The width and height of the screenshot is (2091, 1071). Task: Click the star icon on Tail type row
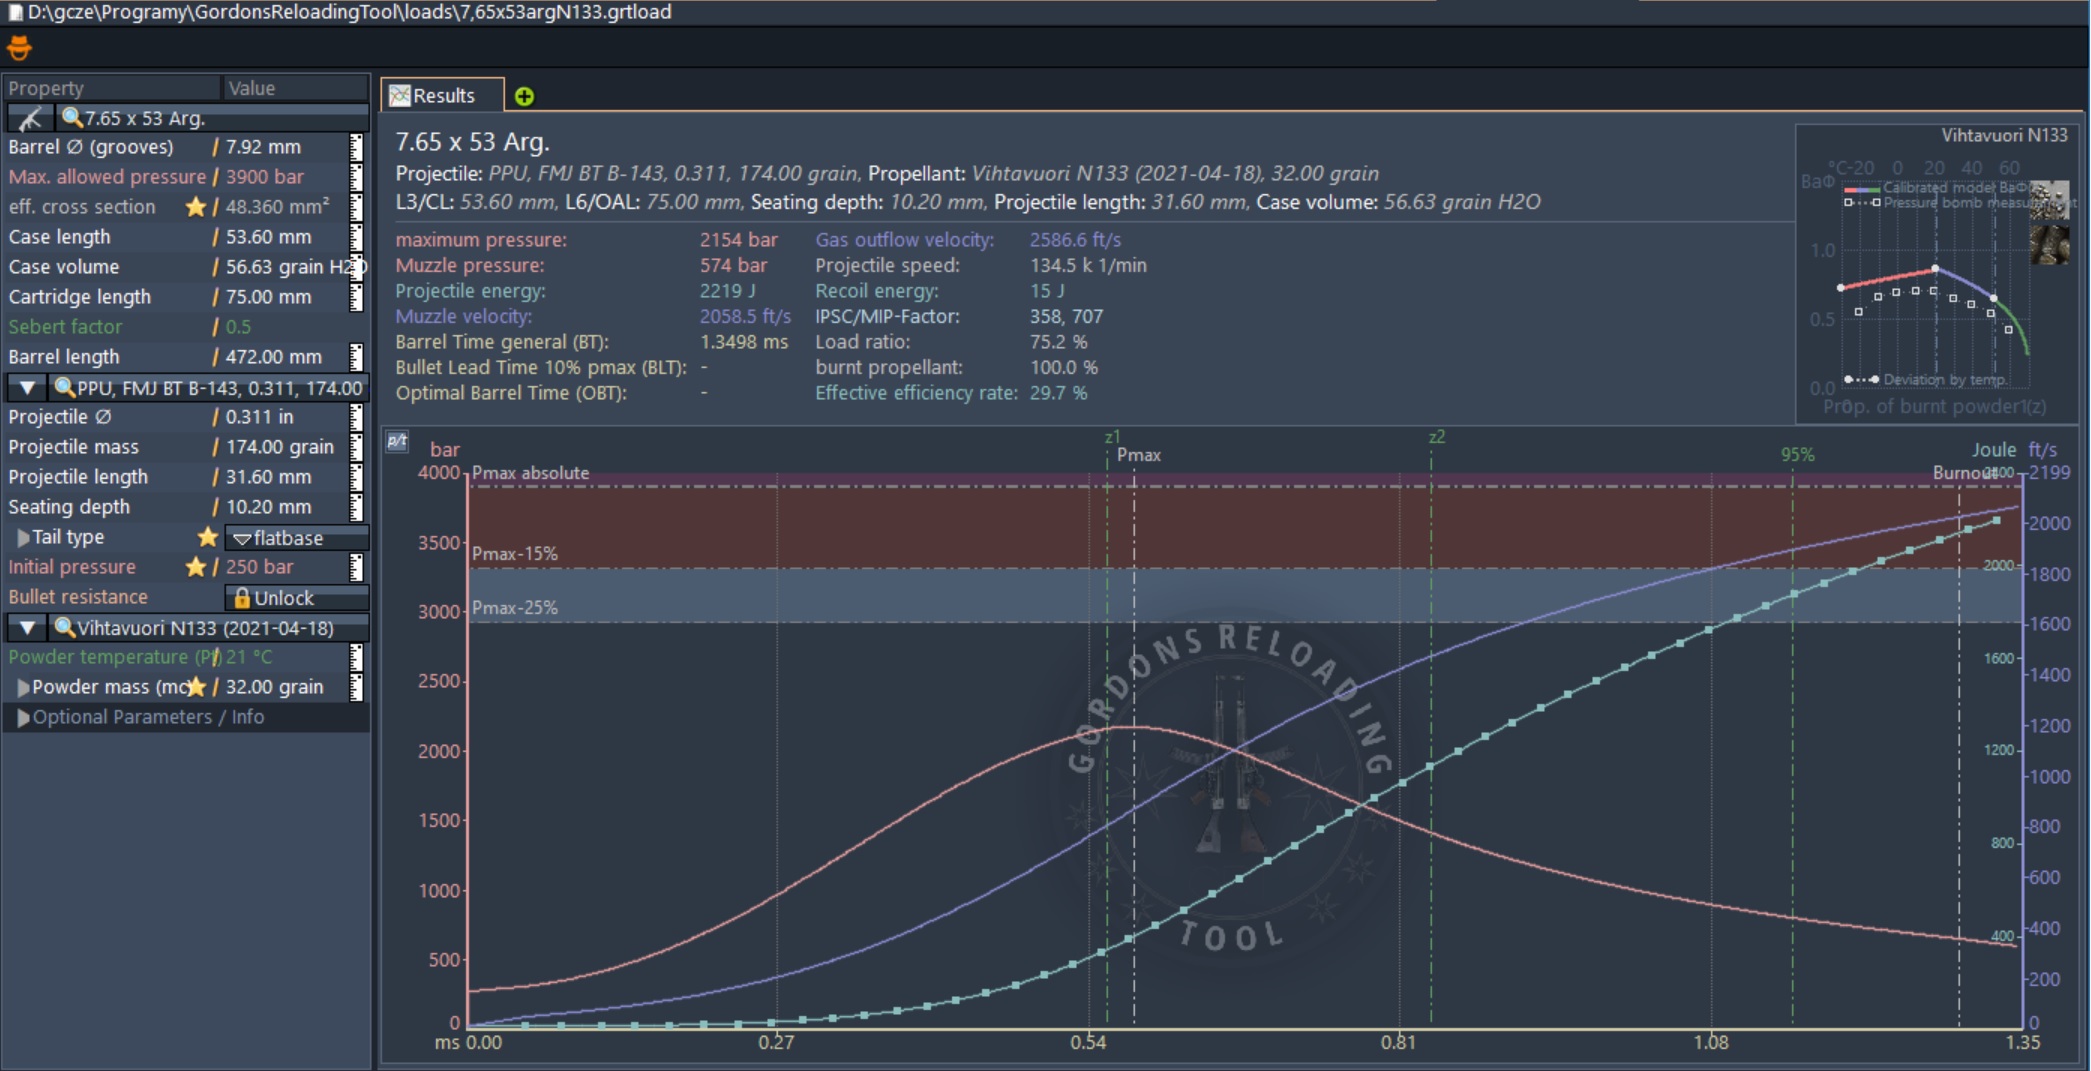pyautogui.click(x=207, y=537)
